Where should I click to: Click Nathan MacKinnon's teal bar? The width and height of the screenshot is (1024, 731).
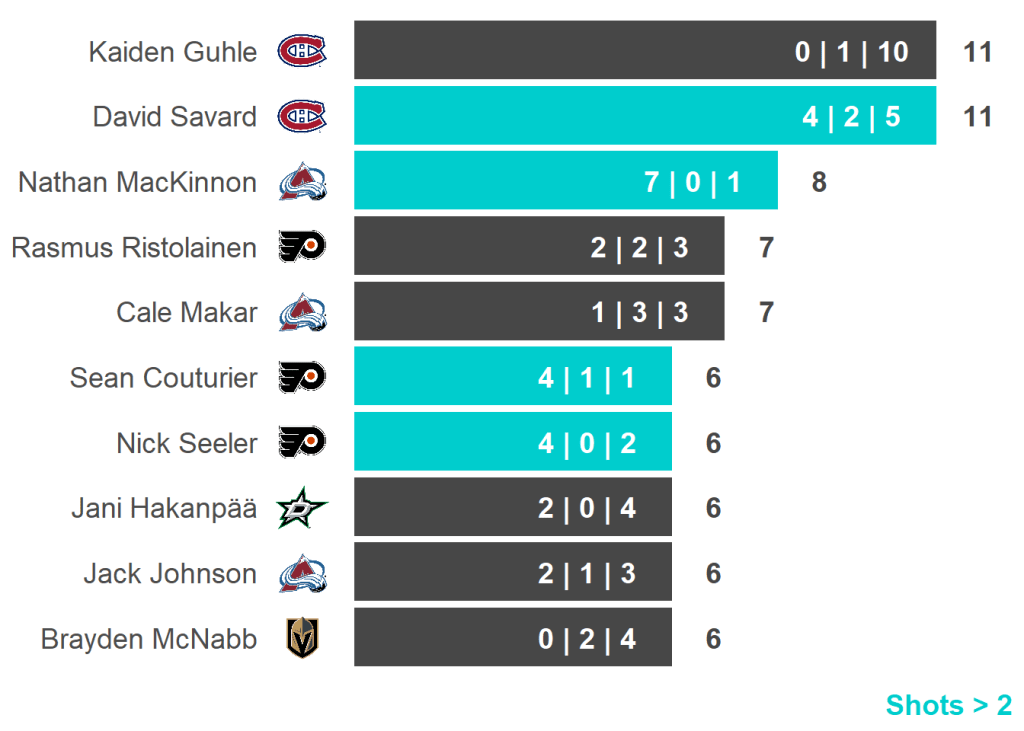565,181
